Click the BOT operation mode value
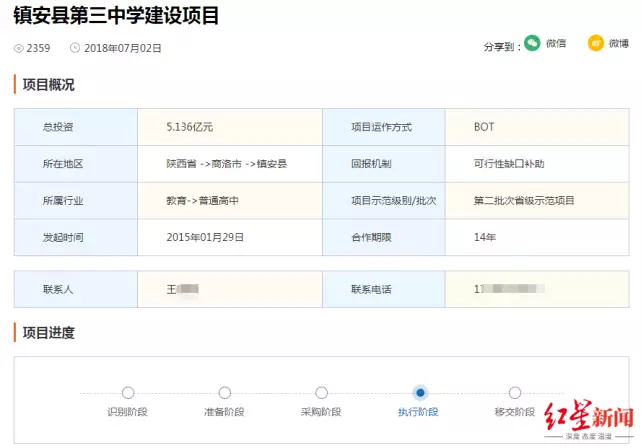This screenshot has width=641, height=448. coord(484,127)
